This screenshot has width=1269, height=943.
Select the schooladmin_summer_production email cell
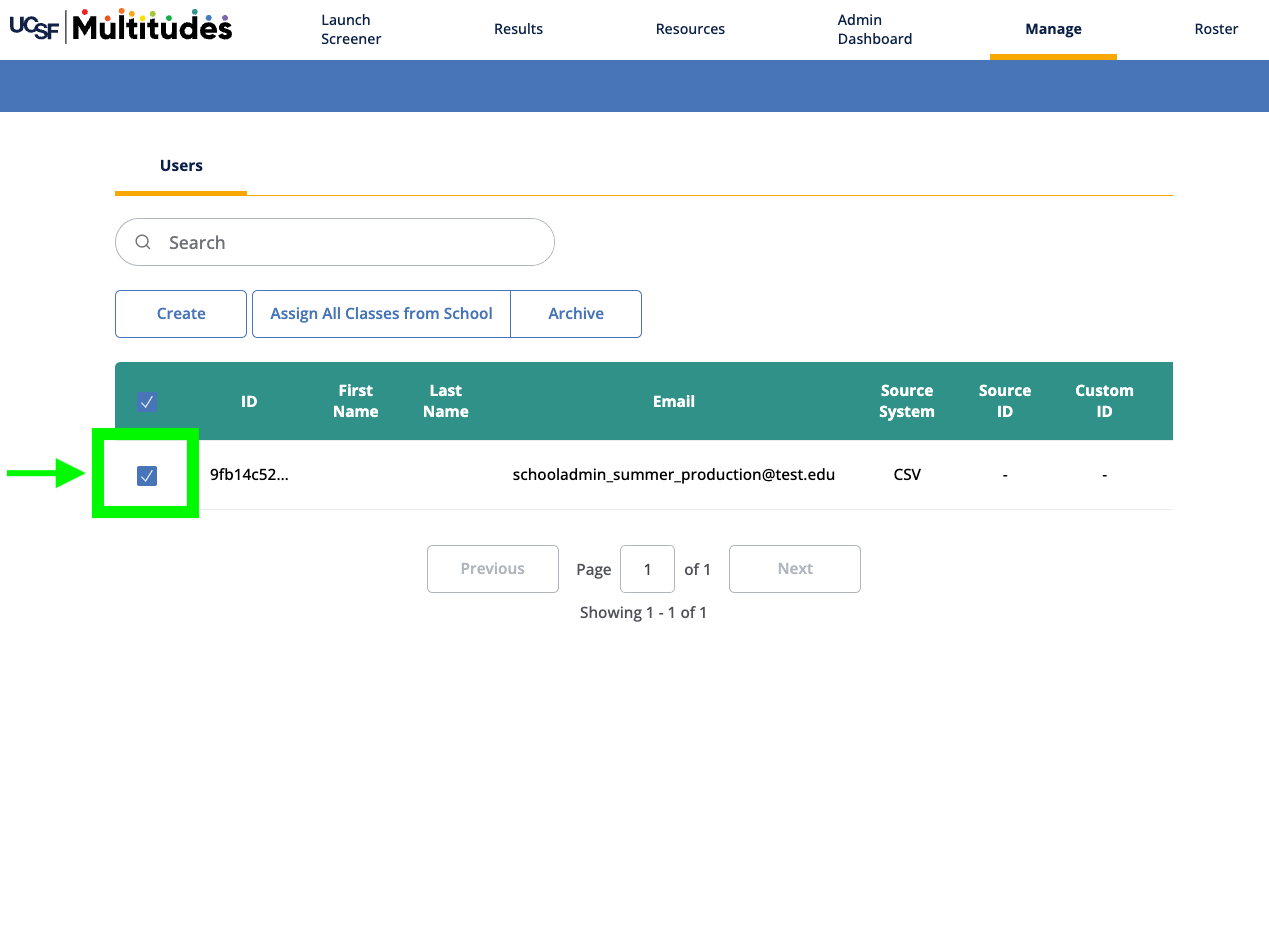(674, 475)
